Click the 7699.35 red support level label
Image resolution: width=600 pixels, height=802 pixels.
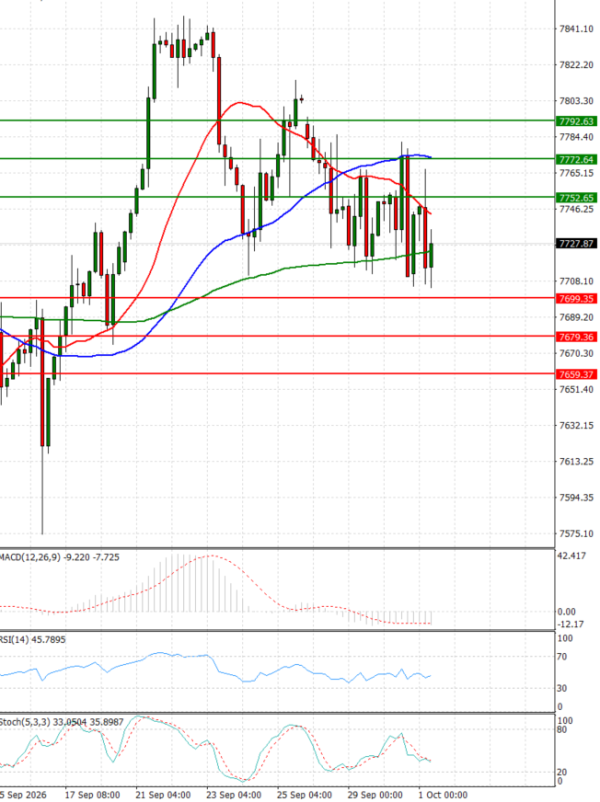[x=576, y=299]
